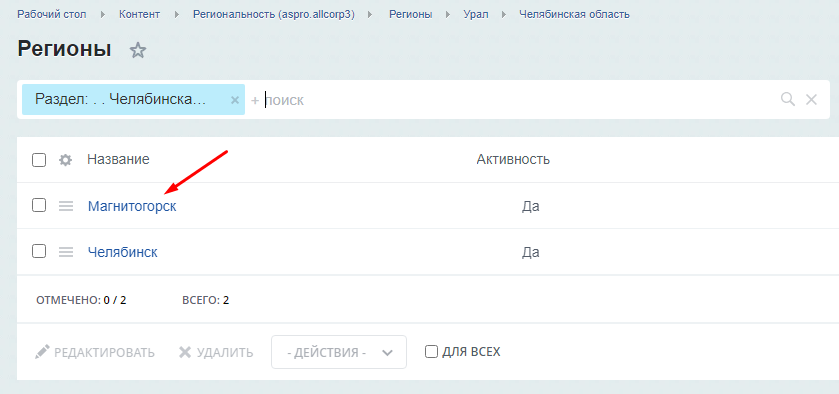The image size is (839, 394).
Task: Open the Челябинск region link
Action: [123, 252]
